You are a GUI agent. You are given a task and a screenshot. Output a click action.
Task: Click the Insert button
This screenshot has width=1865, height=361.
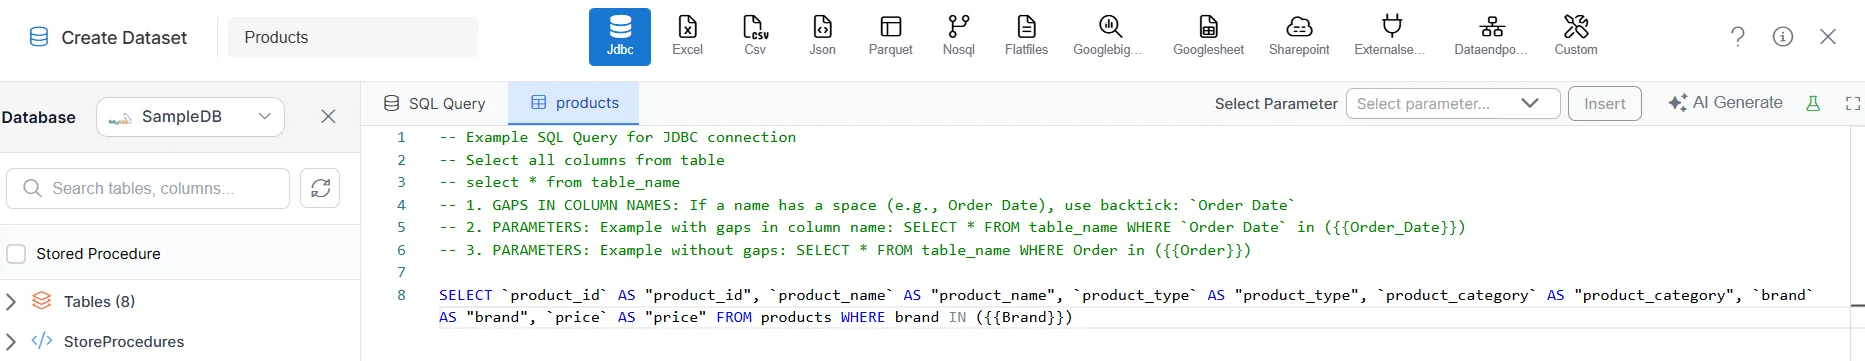tap(1605, 104)
